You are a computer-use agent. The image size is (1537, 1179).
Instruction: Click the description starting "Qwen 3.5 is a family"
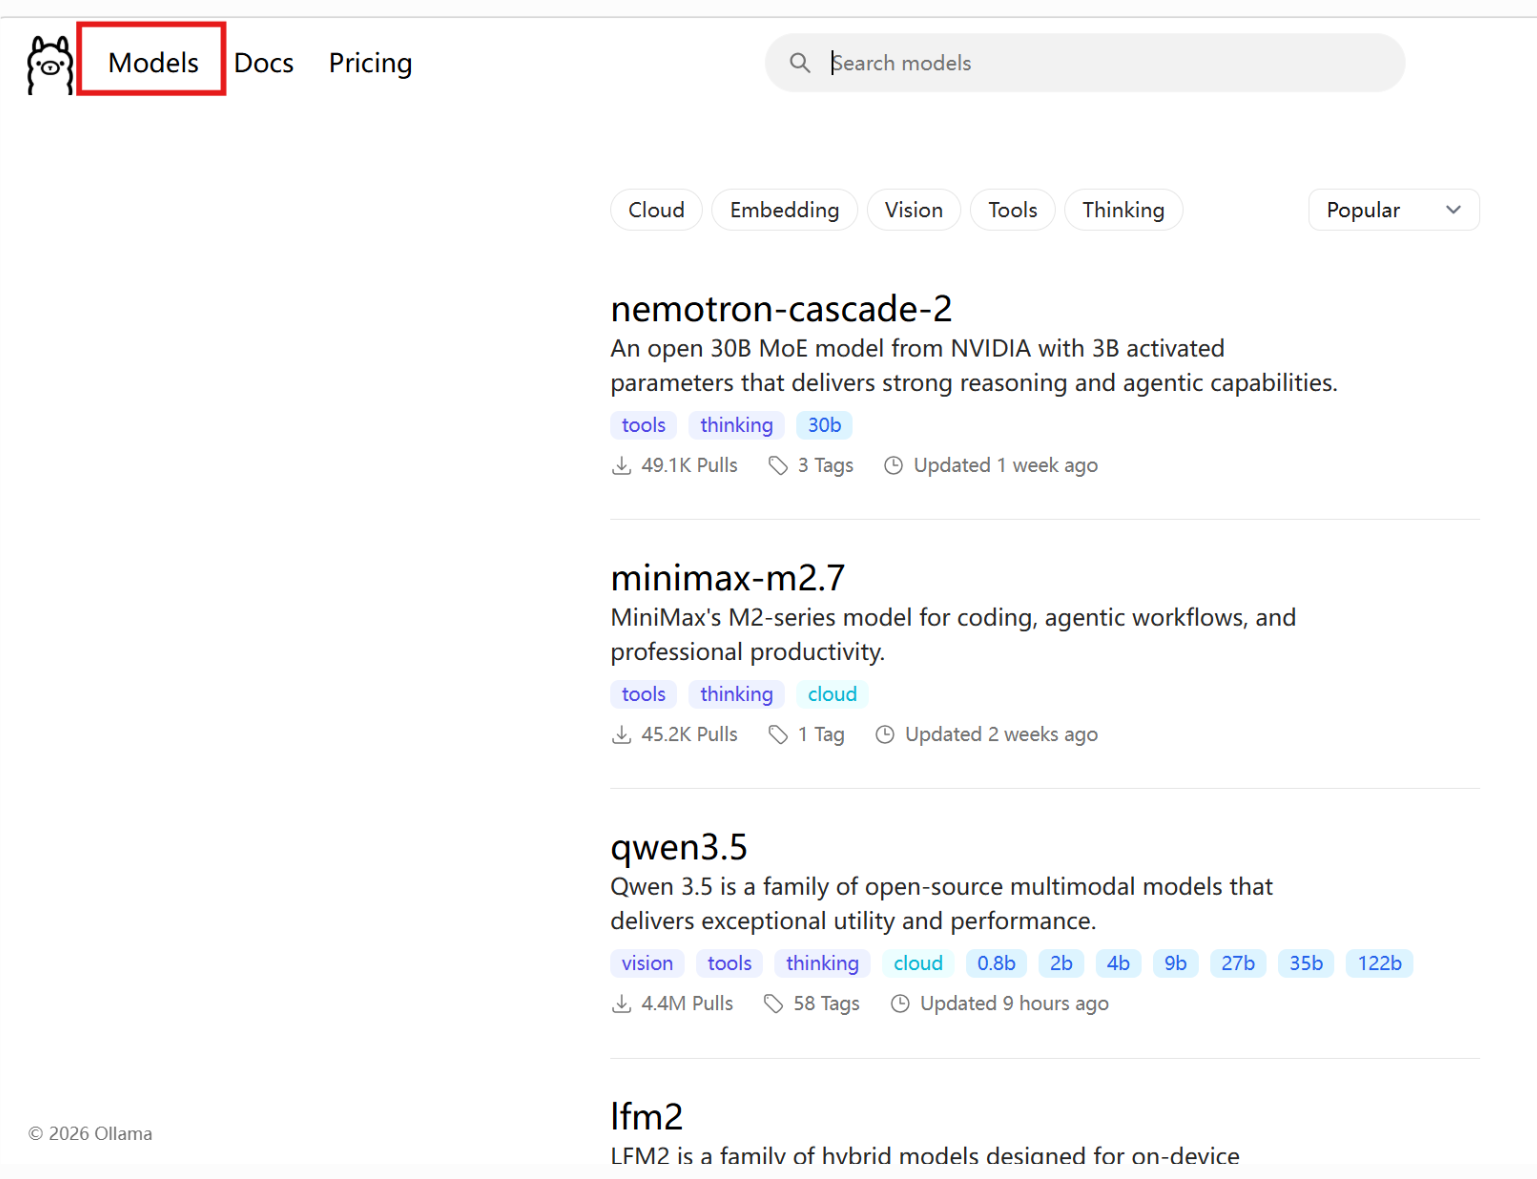tap(941, 904)
